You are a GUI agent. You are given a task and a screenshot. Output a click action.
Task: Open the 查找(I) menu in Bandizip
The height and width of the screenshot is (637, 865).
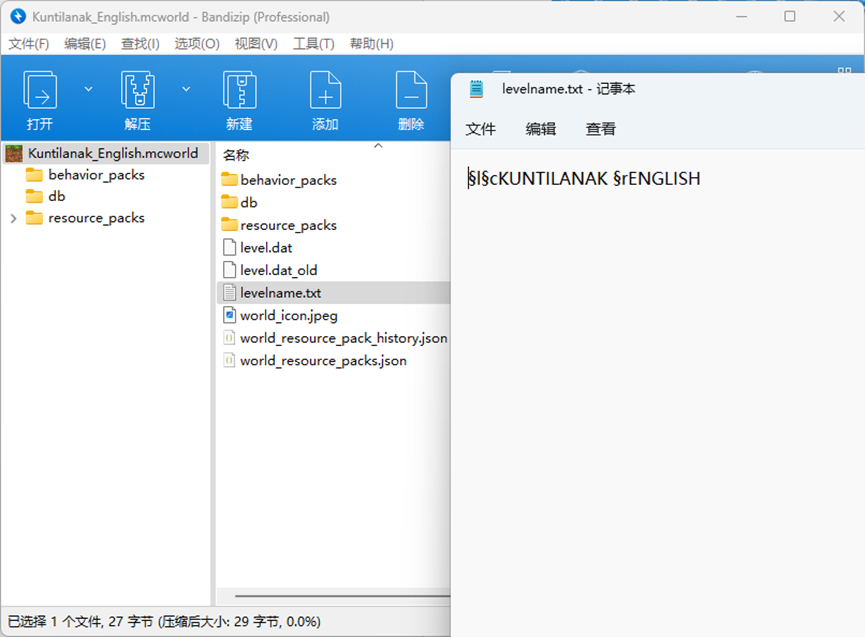pyautogui.click(x=140, y=44)
